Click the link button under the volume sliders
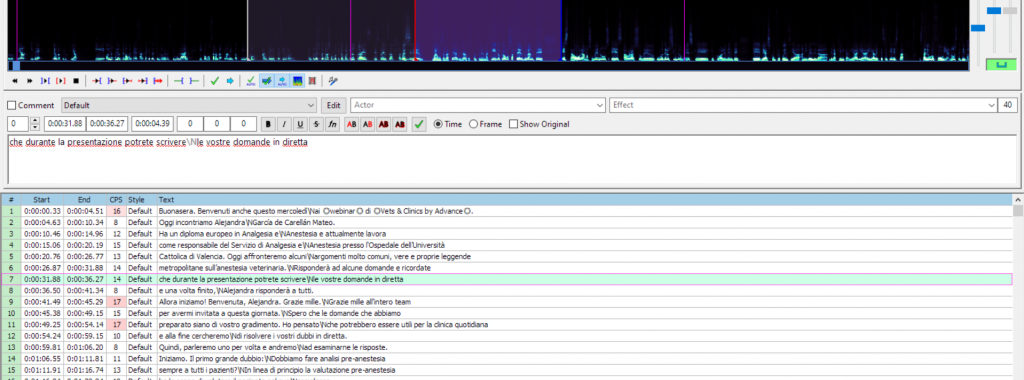The width and height of the screenshot is (1024, 380). tap(1002, 64)
